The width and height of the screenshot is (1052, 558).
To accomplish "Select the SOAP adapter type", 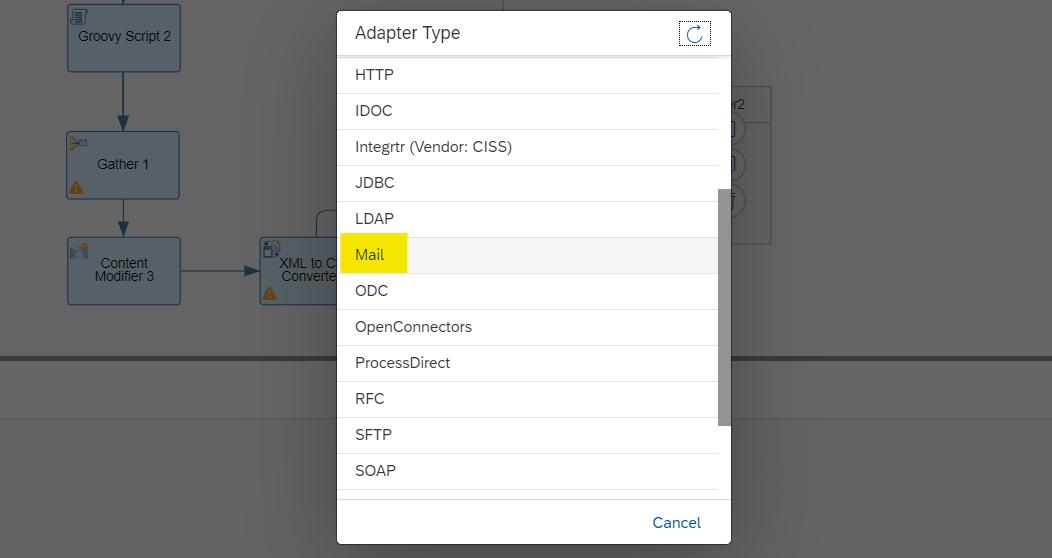I will [x=527, y=471].
